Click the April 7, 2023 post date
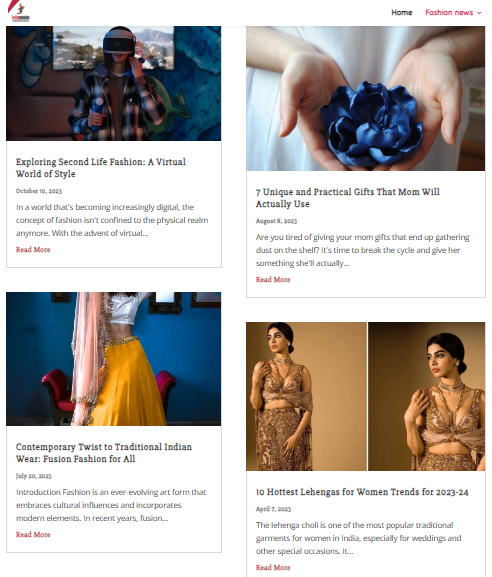This screenshot has height=577, width=492. click(273, 509)
